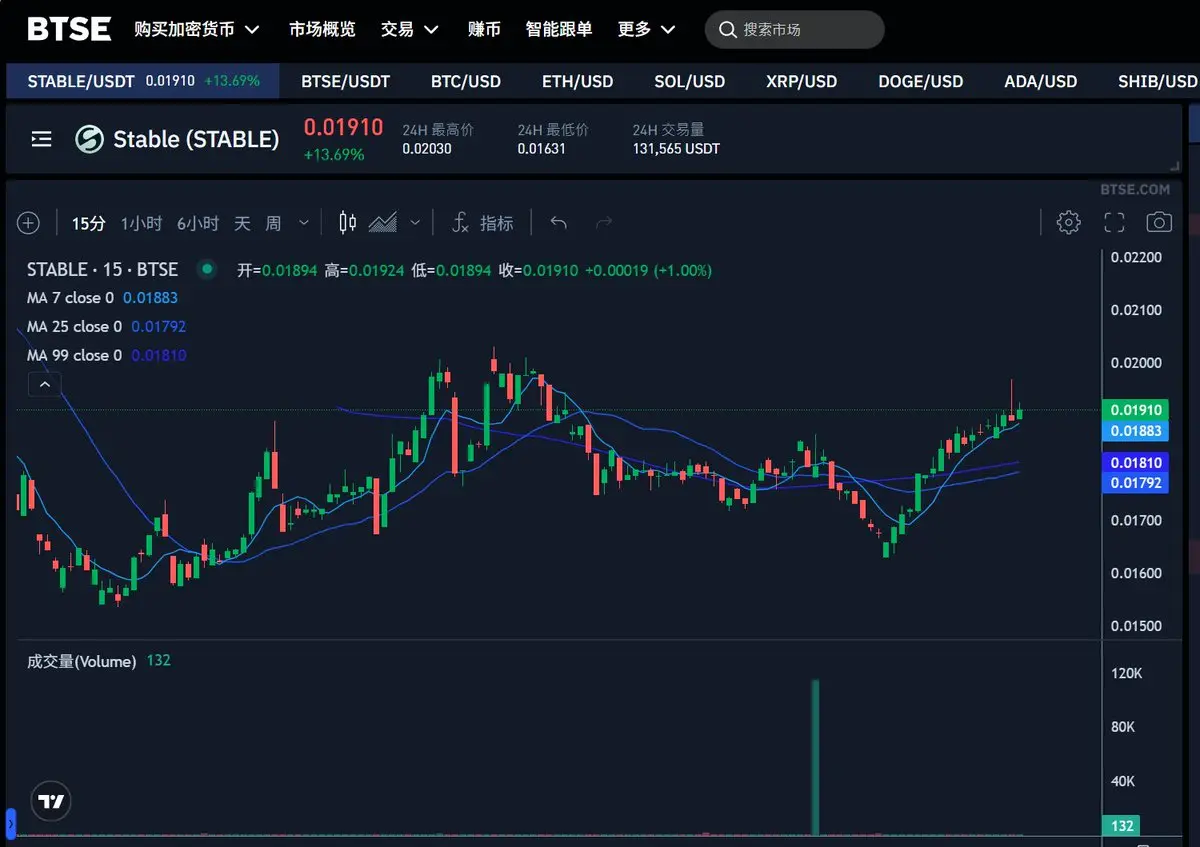Switch to 6小时 interval
The height and width of the screenshot is (847, 1200).
[198, 223]
